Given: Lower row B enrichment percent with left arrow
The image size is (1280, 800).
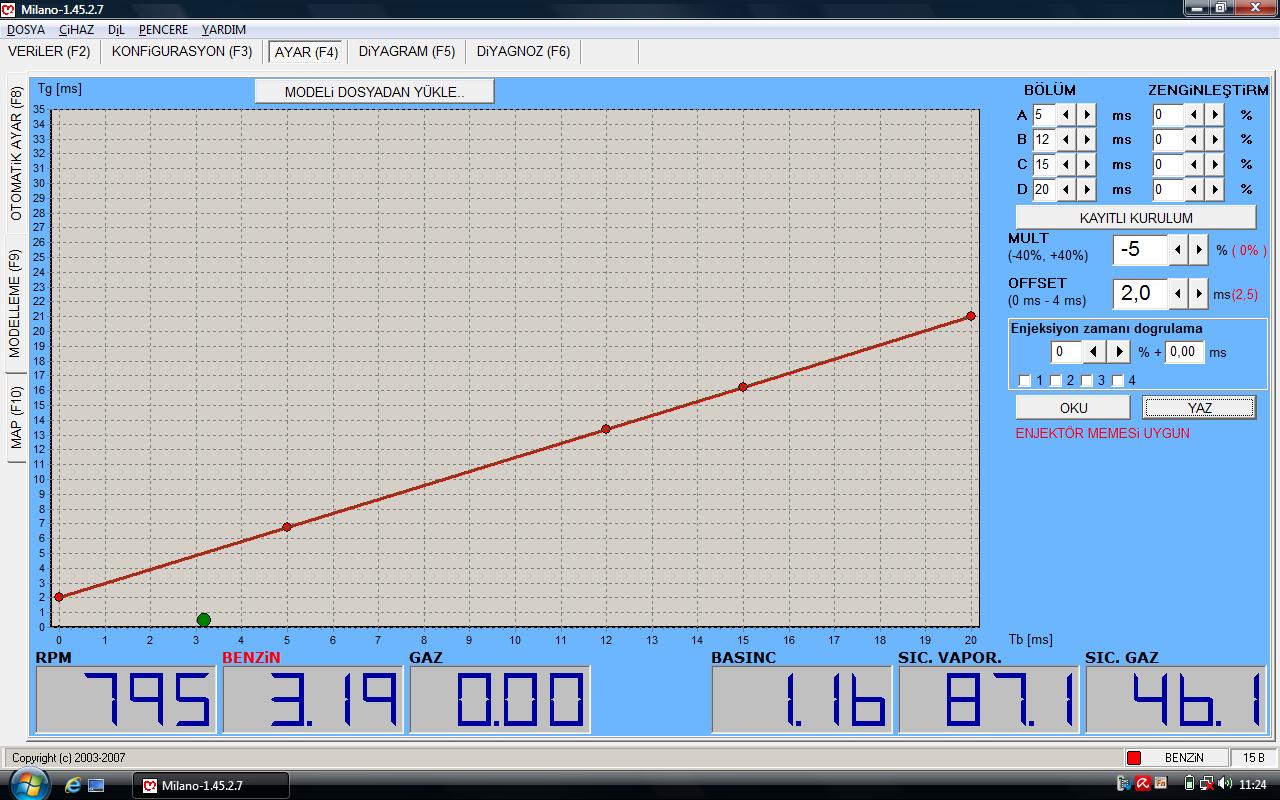Looking at the screenshot, I should click(x=1194, y=139).
